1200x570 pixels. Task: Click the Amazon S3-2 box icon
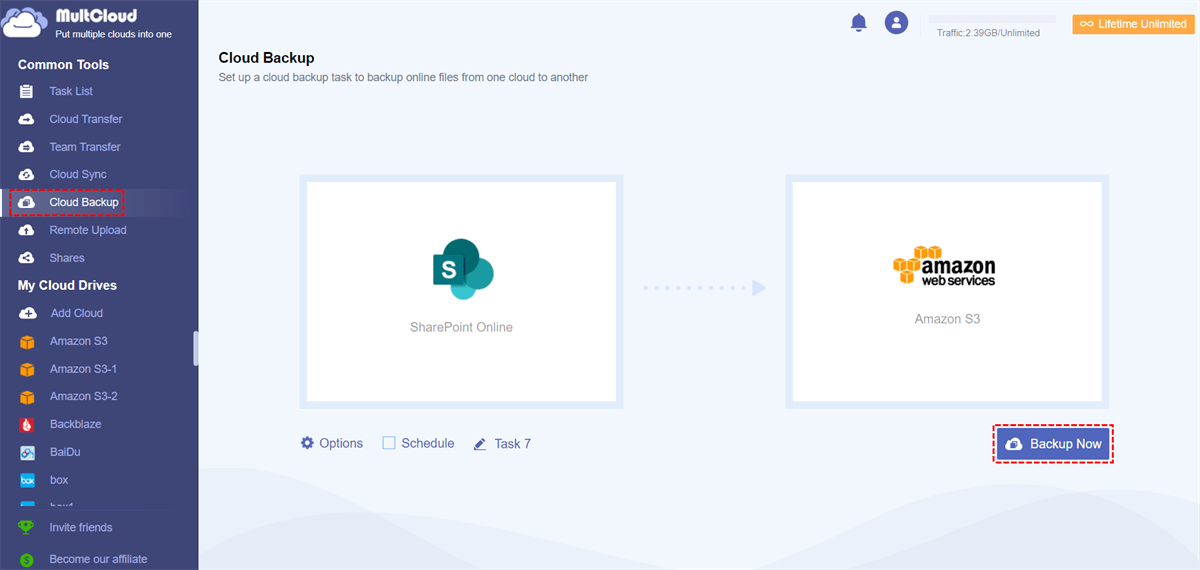click(x=27, y=396)
